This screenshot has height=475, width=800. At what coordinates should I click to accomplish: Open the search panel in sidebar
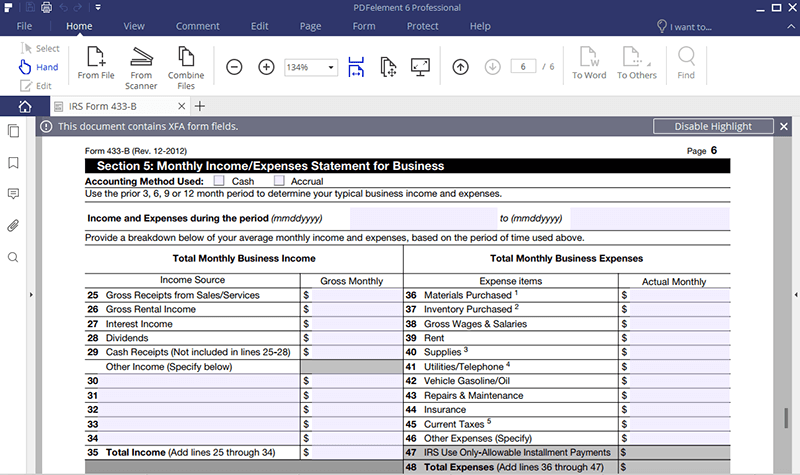click(13, 257)
